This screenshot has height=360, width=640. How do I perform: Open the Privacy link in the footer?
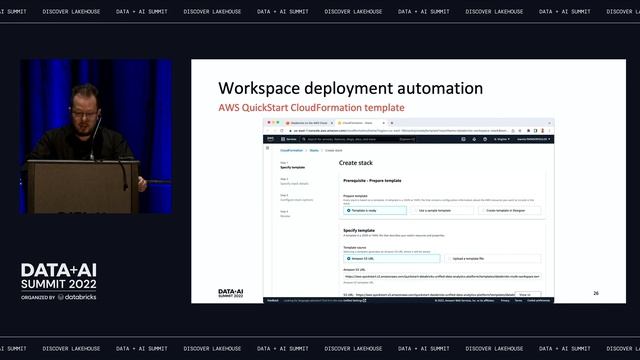[505, 300]
